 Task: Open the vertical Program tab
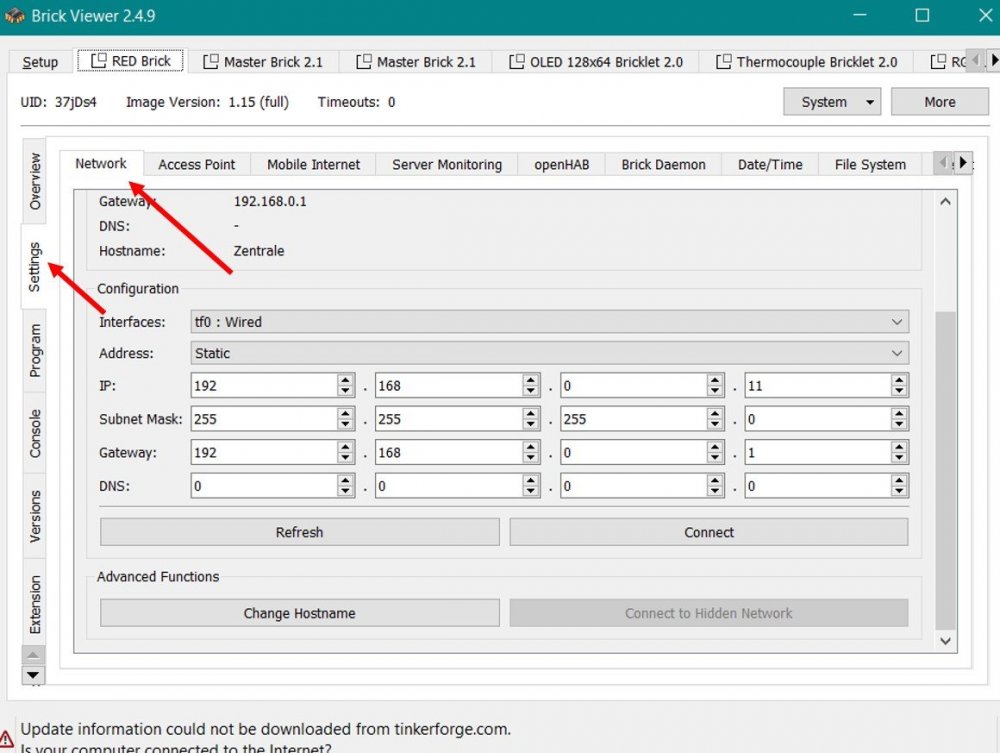35,350
